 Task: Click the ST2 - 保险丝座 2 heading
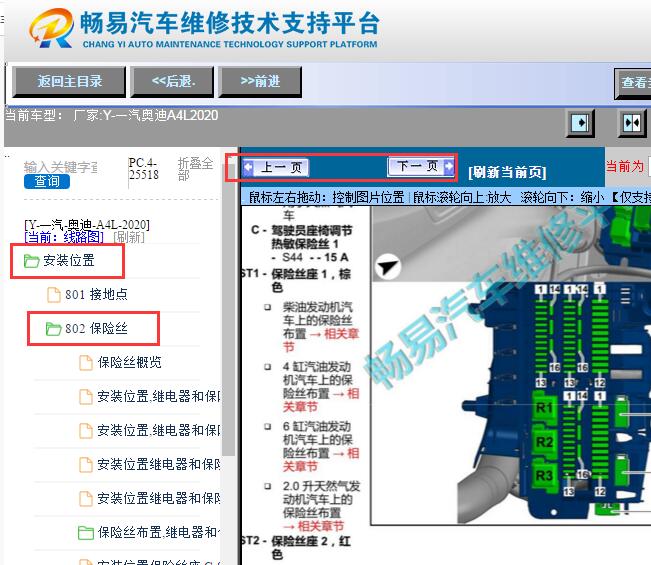click(x=296, y=548)
